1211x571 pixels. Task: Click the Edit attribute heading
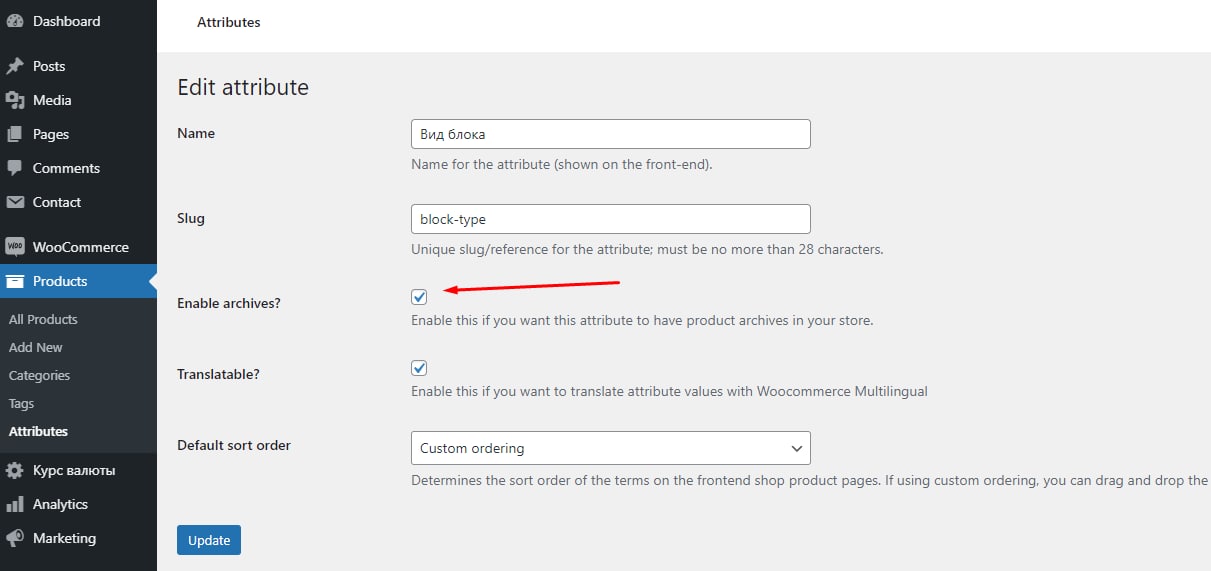[x=243, y=87]
